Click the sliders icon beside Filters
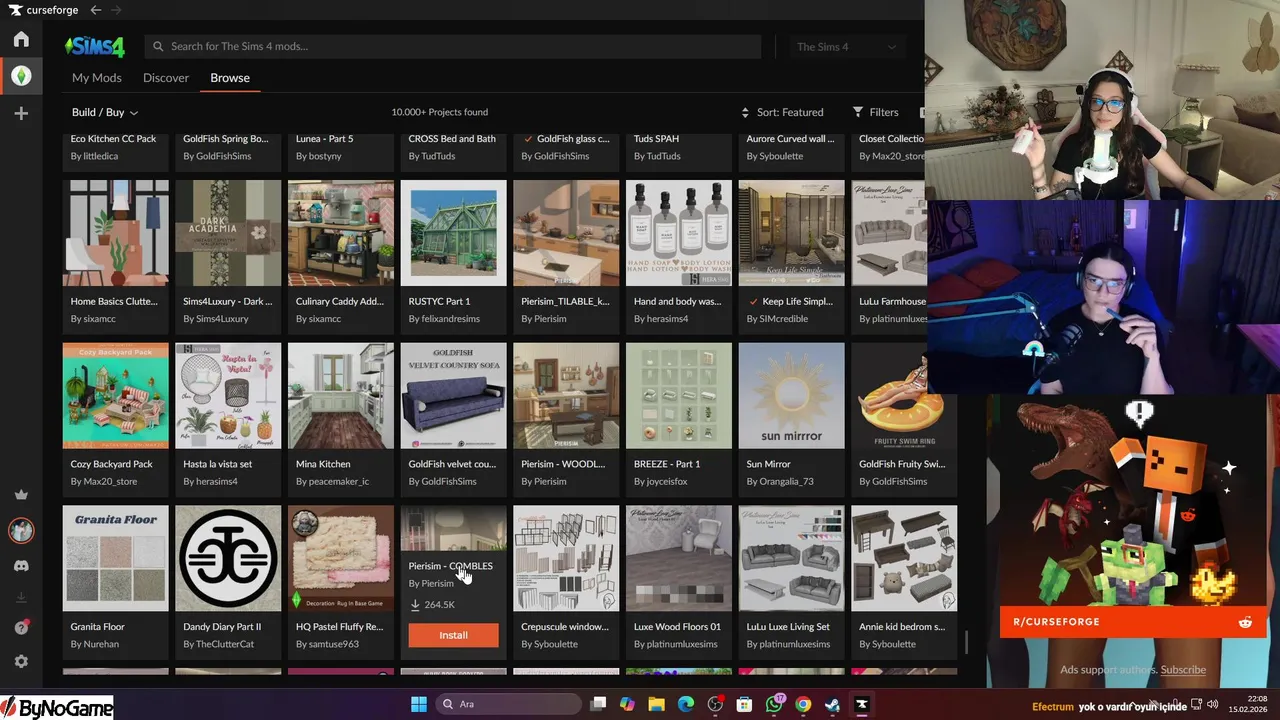 [x=858, y=112]
